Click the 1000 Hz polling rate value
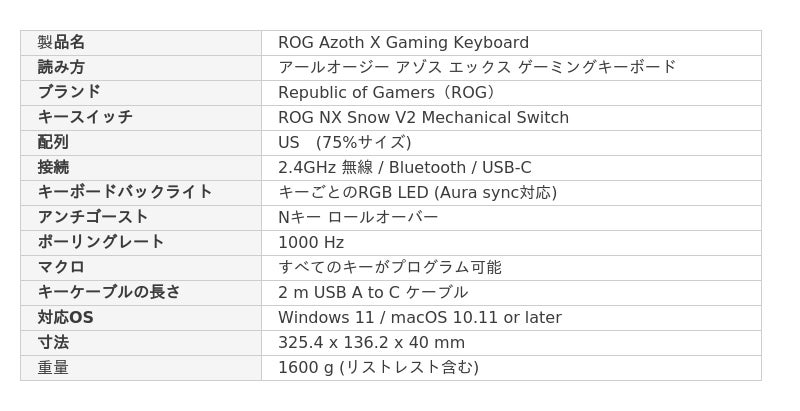Screen dimensions: 800x411 311,243
